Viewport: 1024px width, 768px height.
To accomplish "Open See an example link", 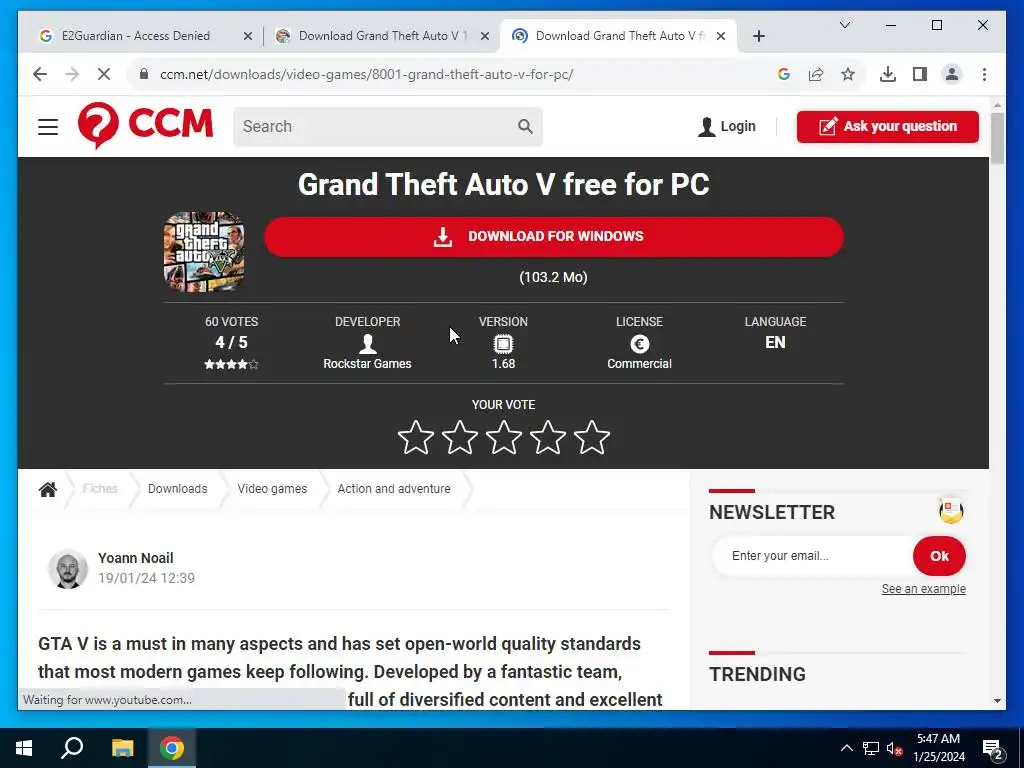I will [x=923, y=588].
